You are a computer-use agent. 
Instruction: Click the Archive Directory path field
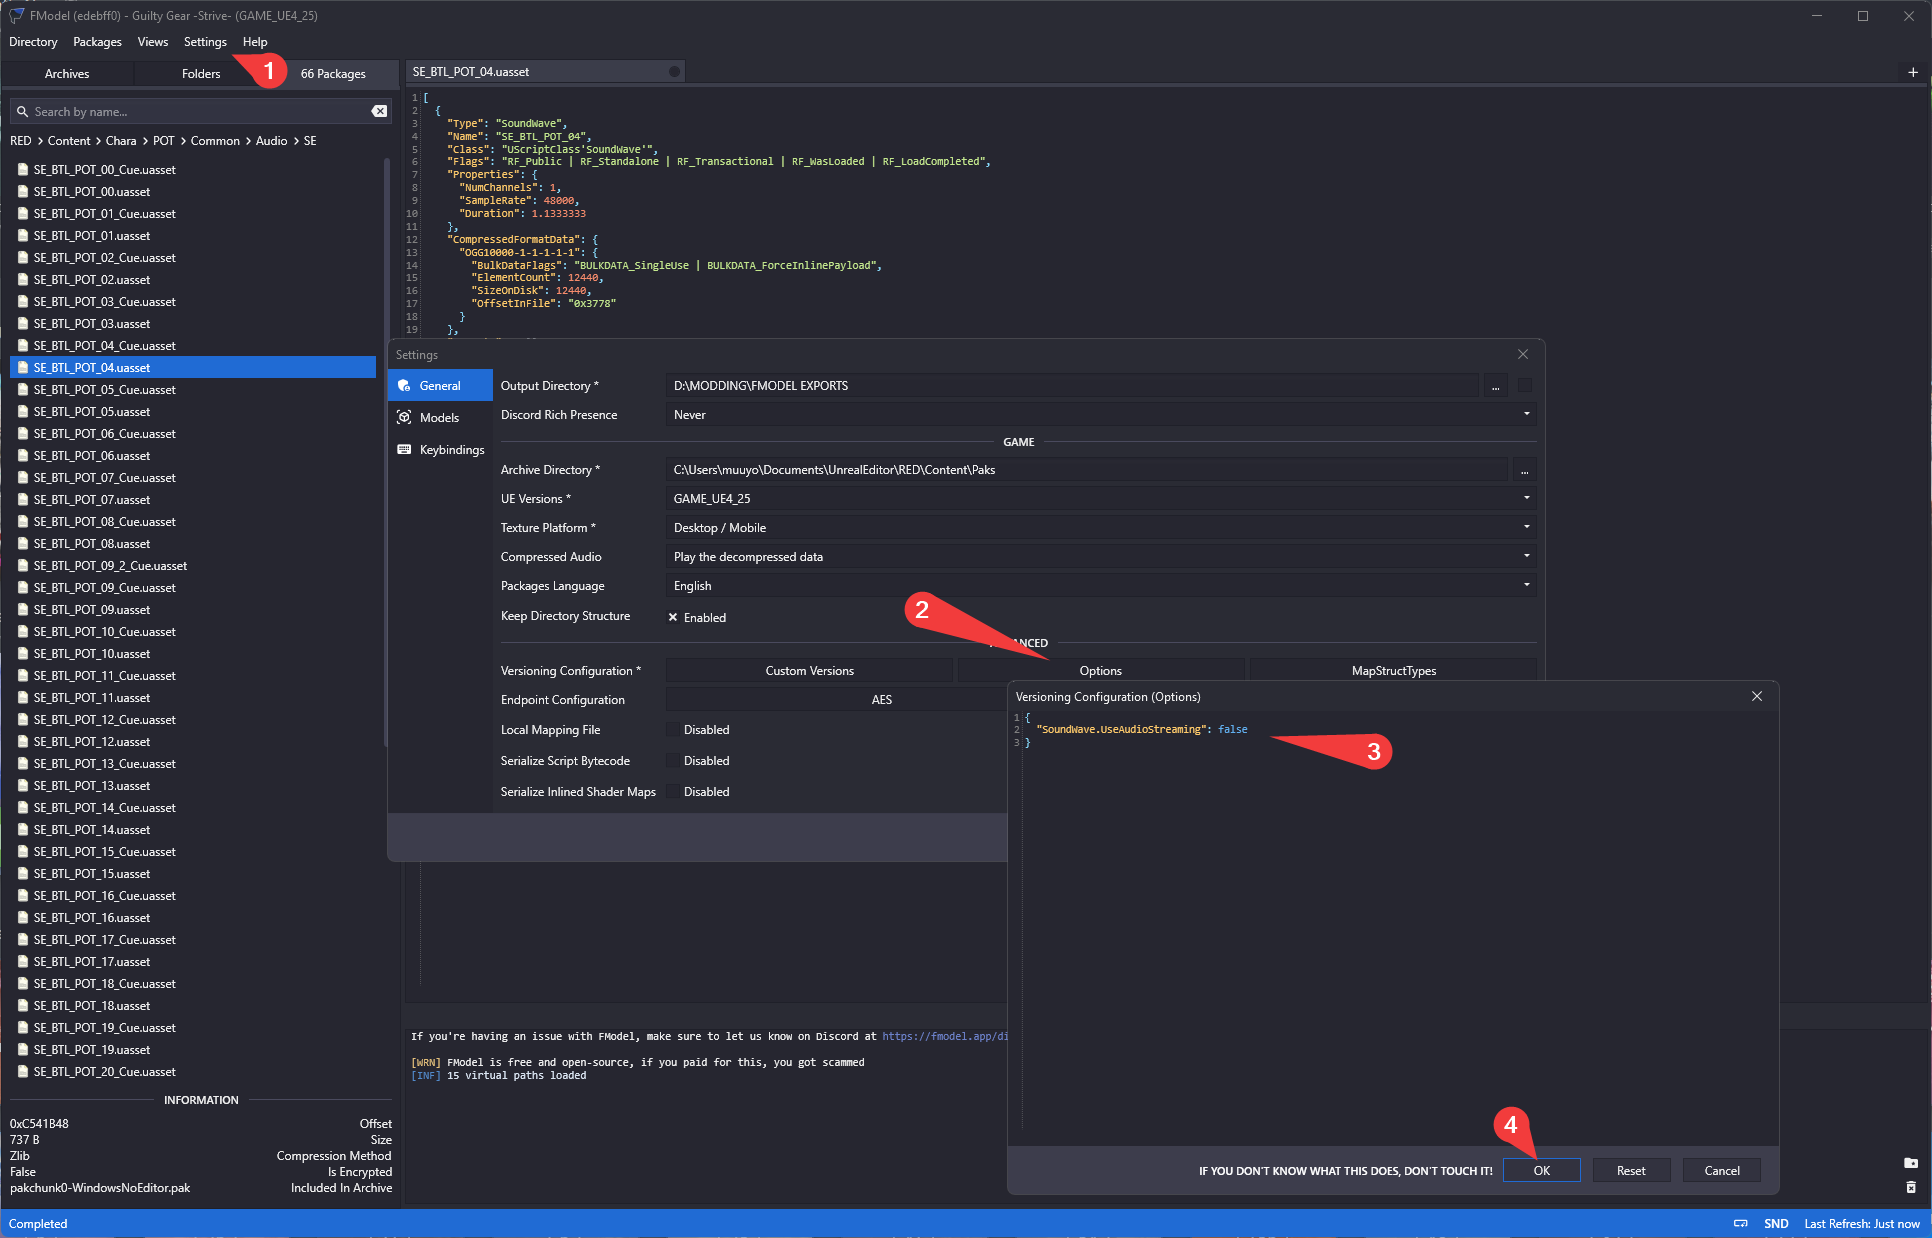point(1087,469)
